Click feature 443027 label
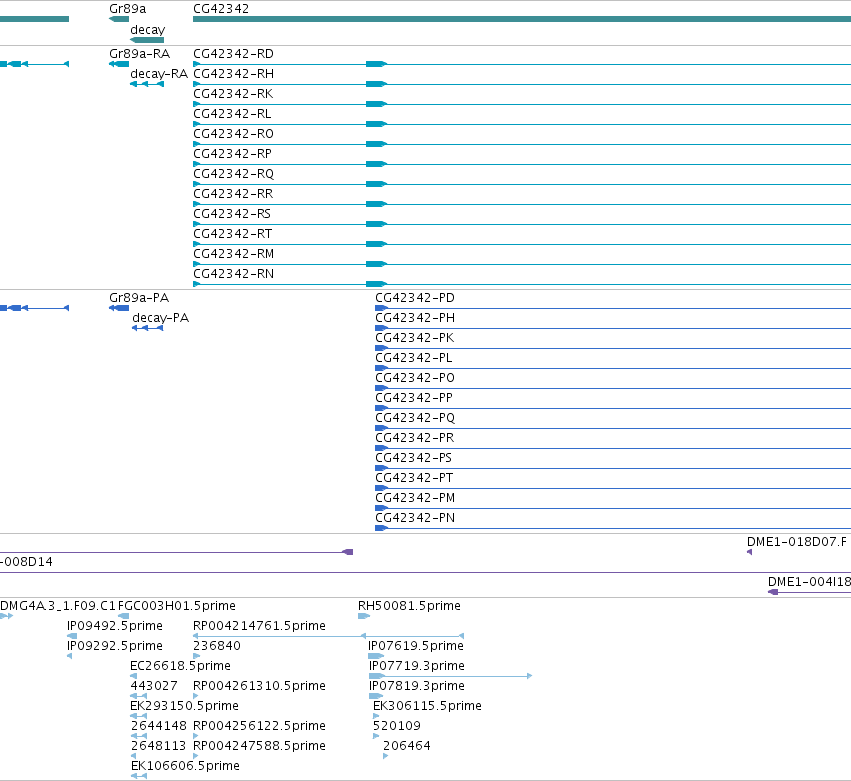 click(x=154, y=686)
